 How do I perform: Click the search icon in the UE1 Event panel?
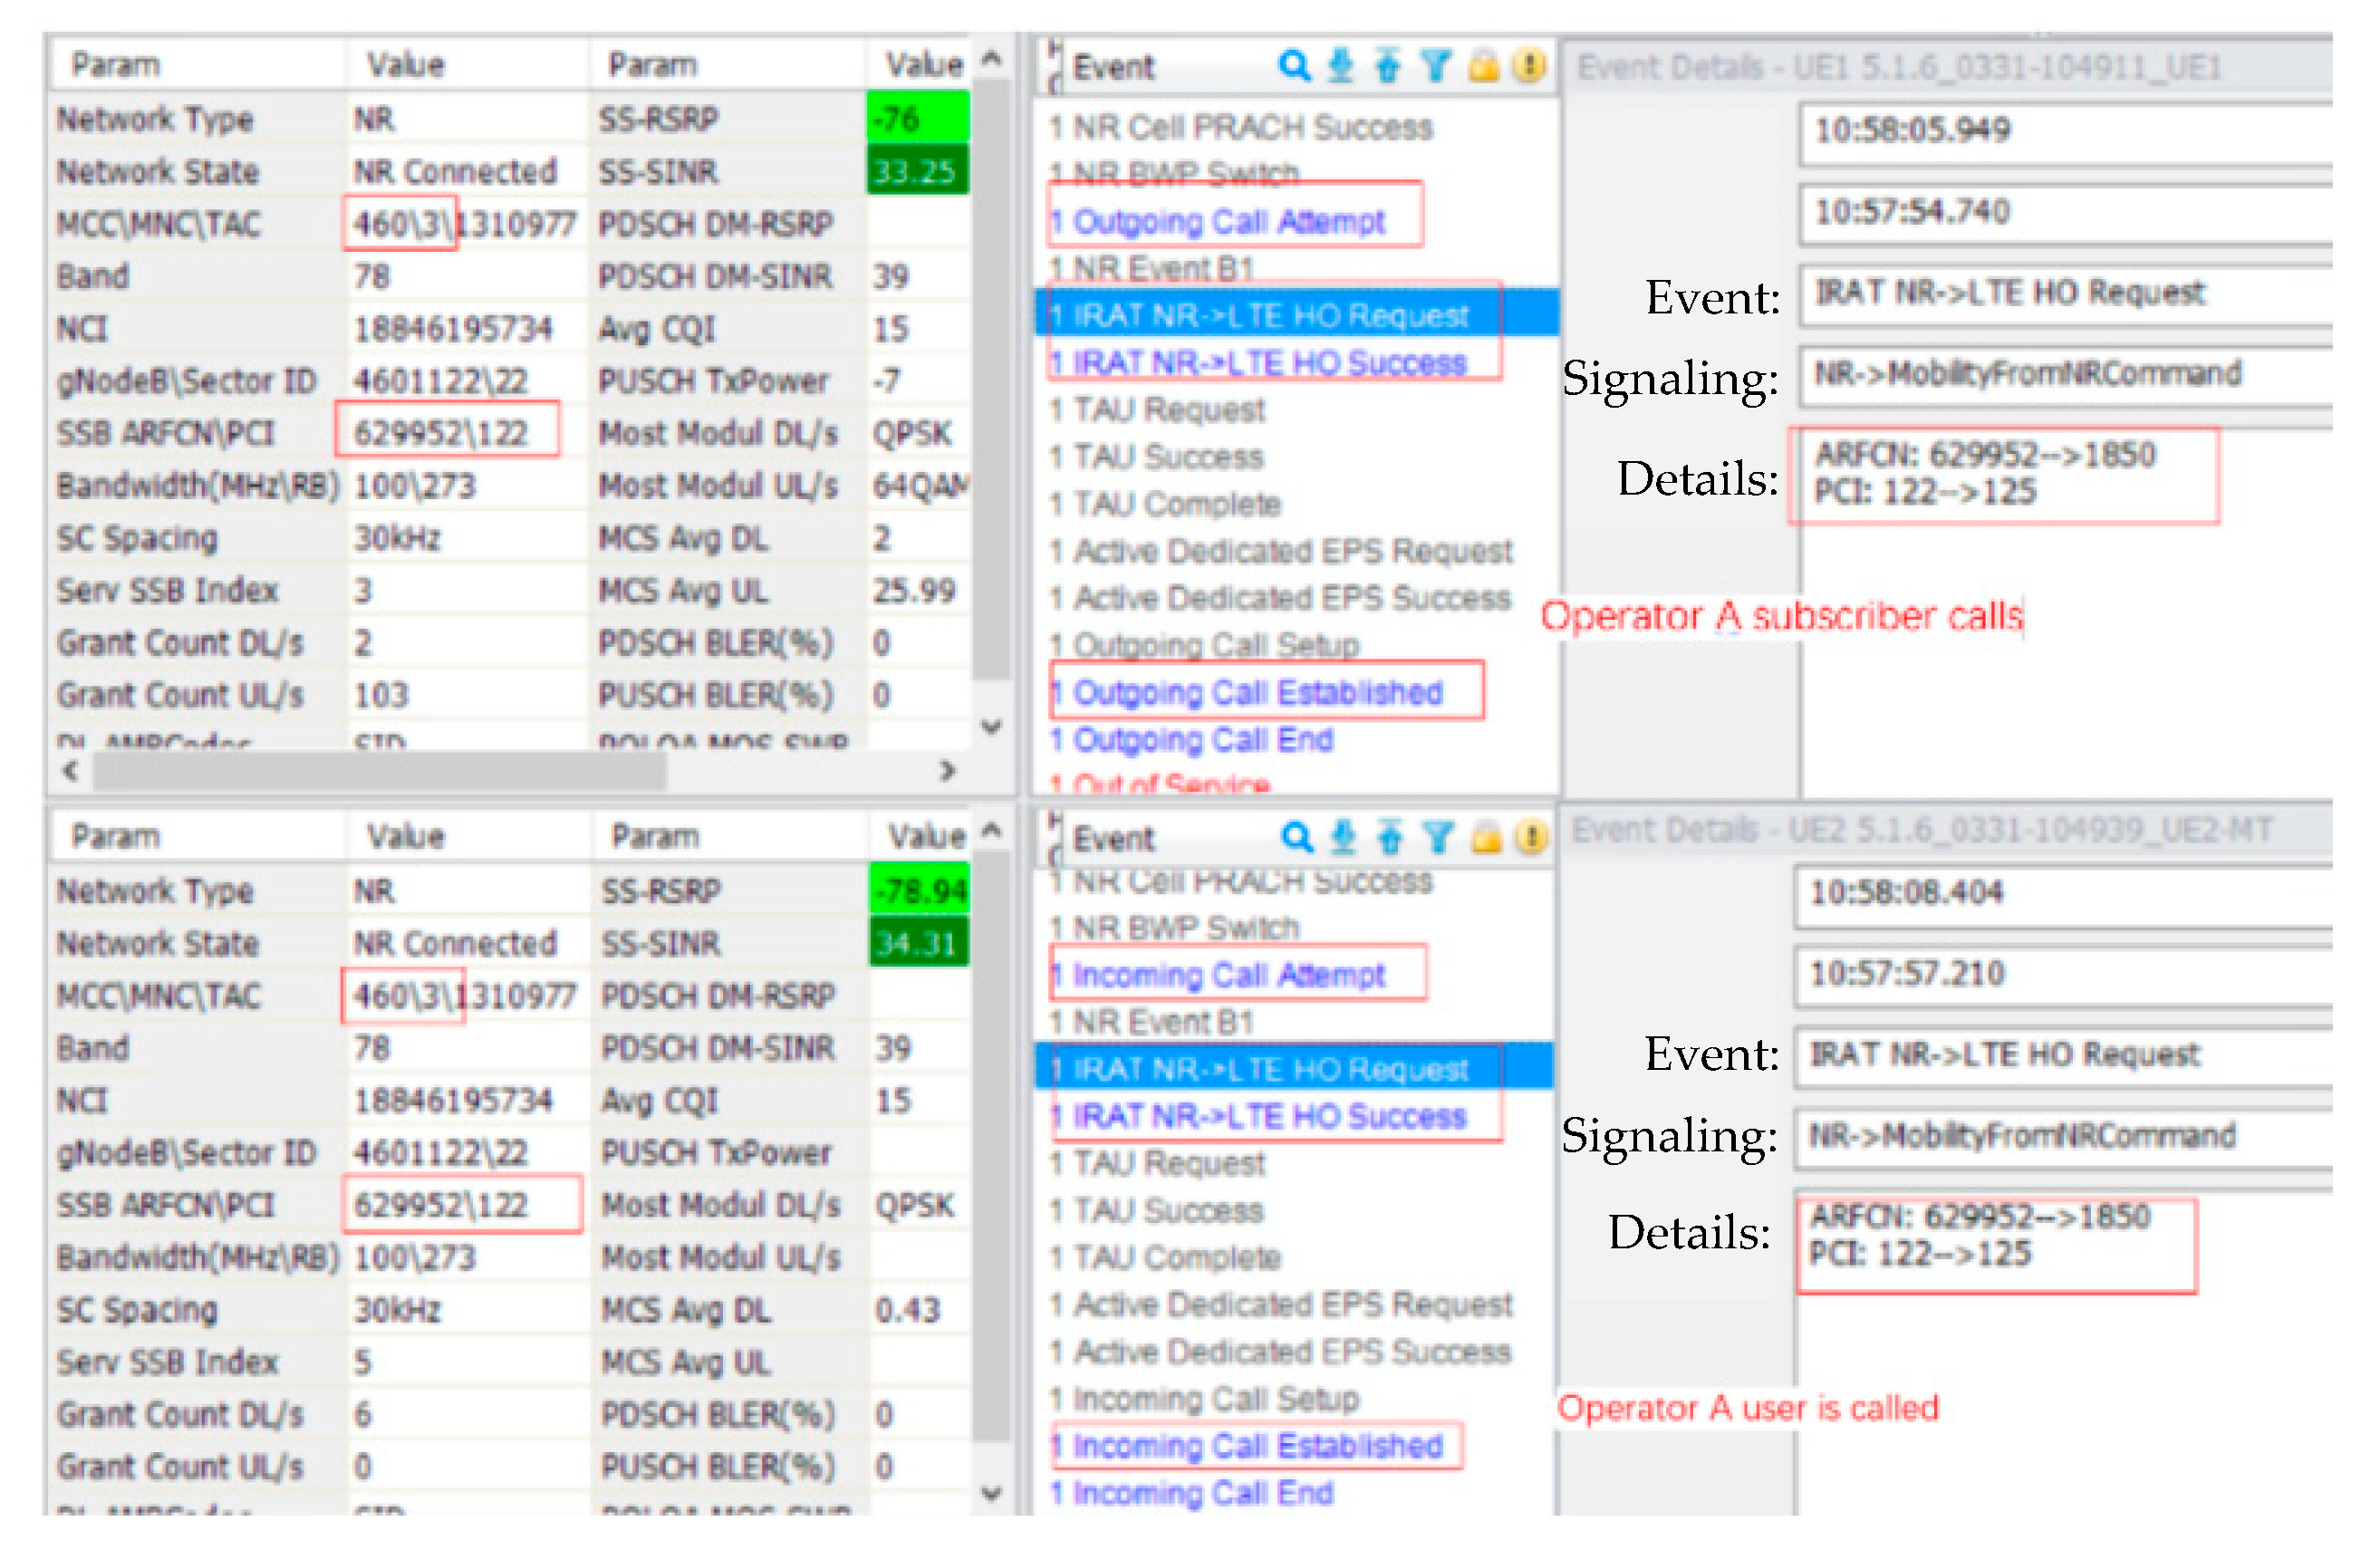tap(1294, 66)
